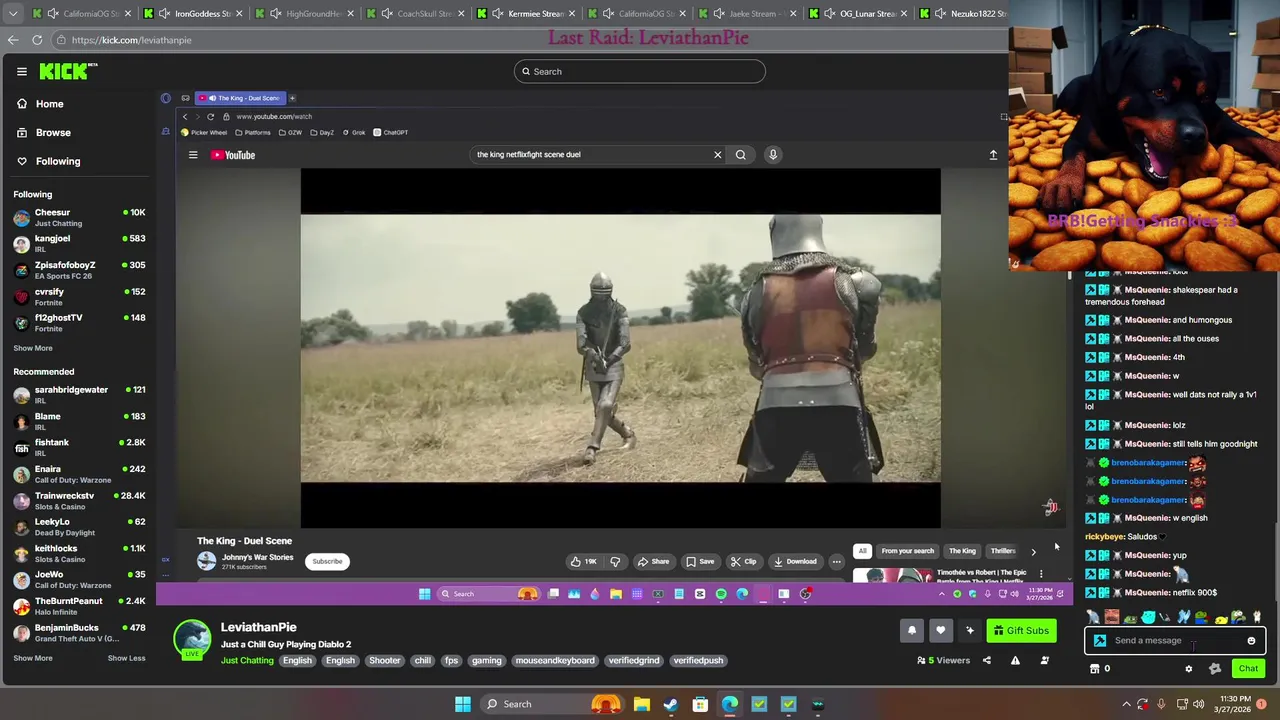1280x720 pixels.
Task: Focus the Kick Search field
Action: (640, 71)
